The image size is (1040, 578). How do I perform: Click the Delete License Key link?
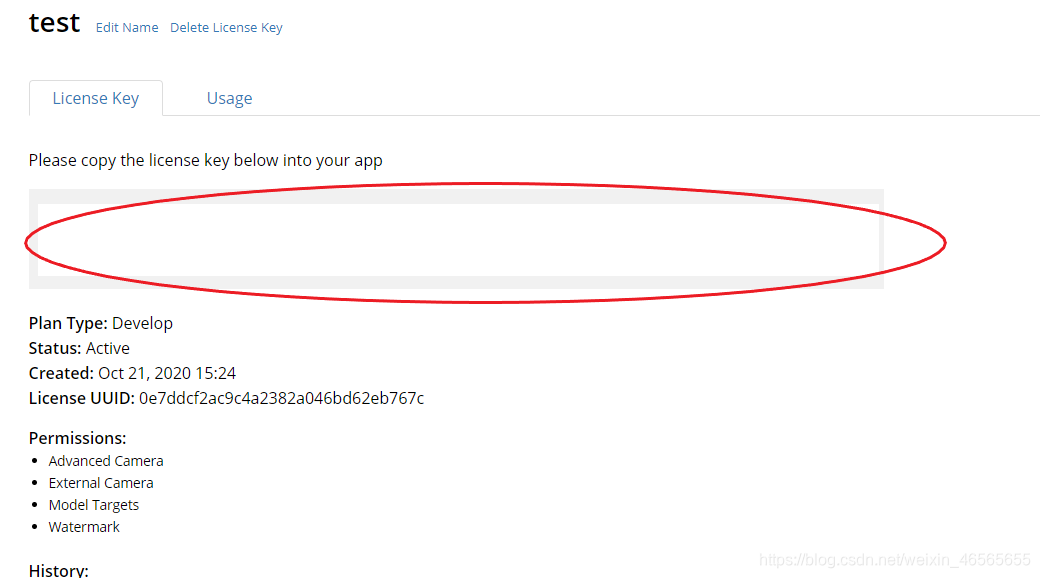coord(226,27)
